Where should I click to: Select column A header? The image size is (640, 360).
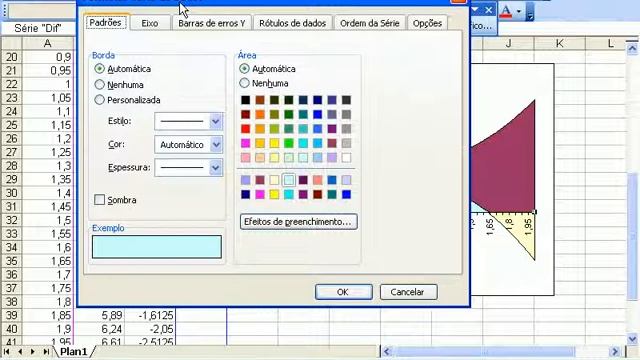[47, 43]
